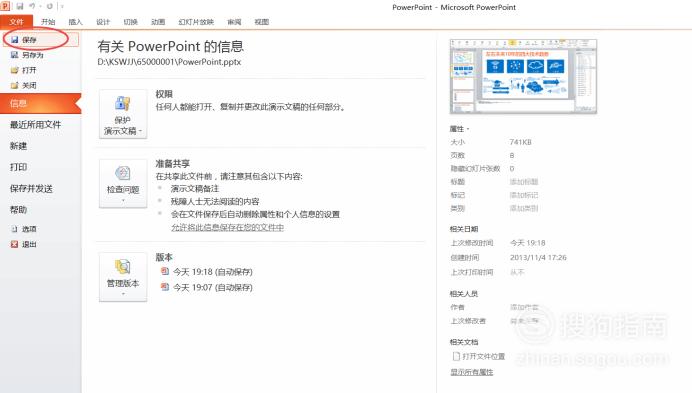Open today 19:07 autosave version
The width and height of the screenshot is (692, 393).
212,287
